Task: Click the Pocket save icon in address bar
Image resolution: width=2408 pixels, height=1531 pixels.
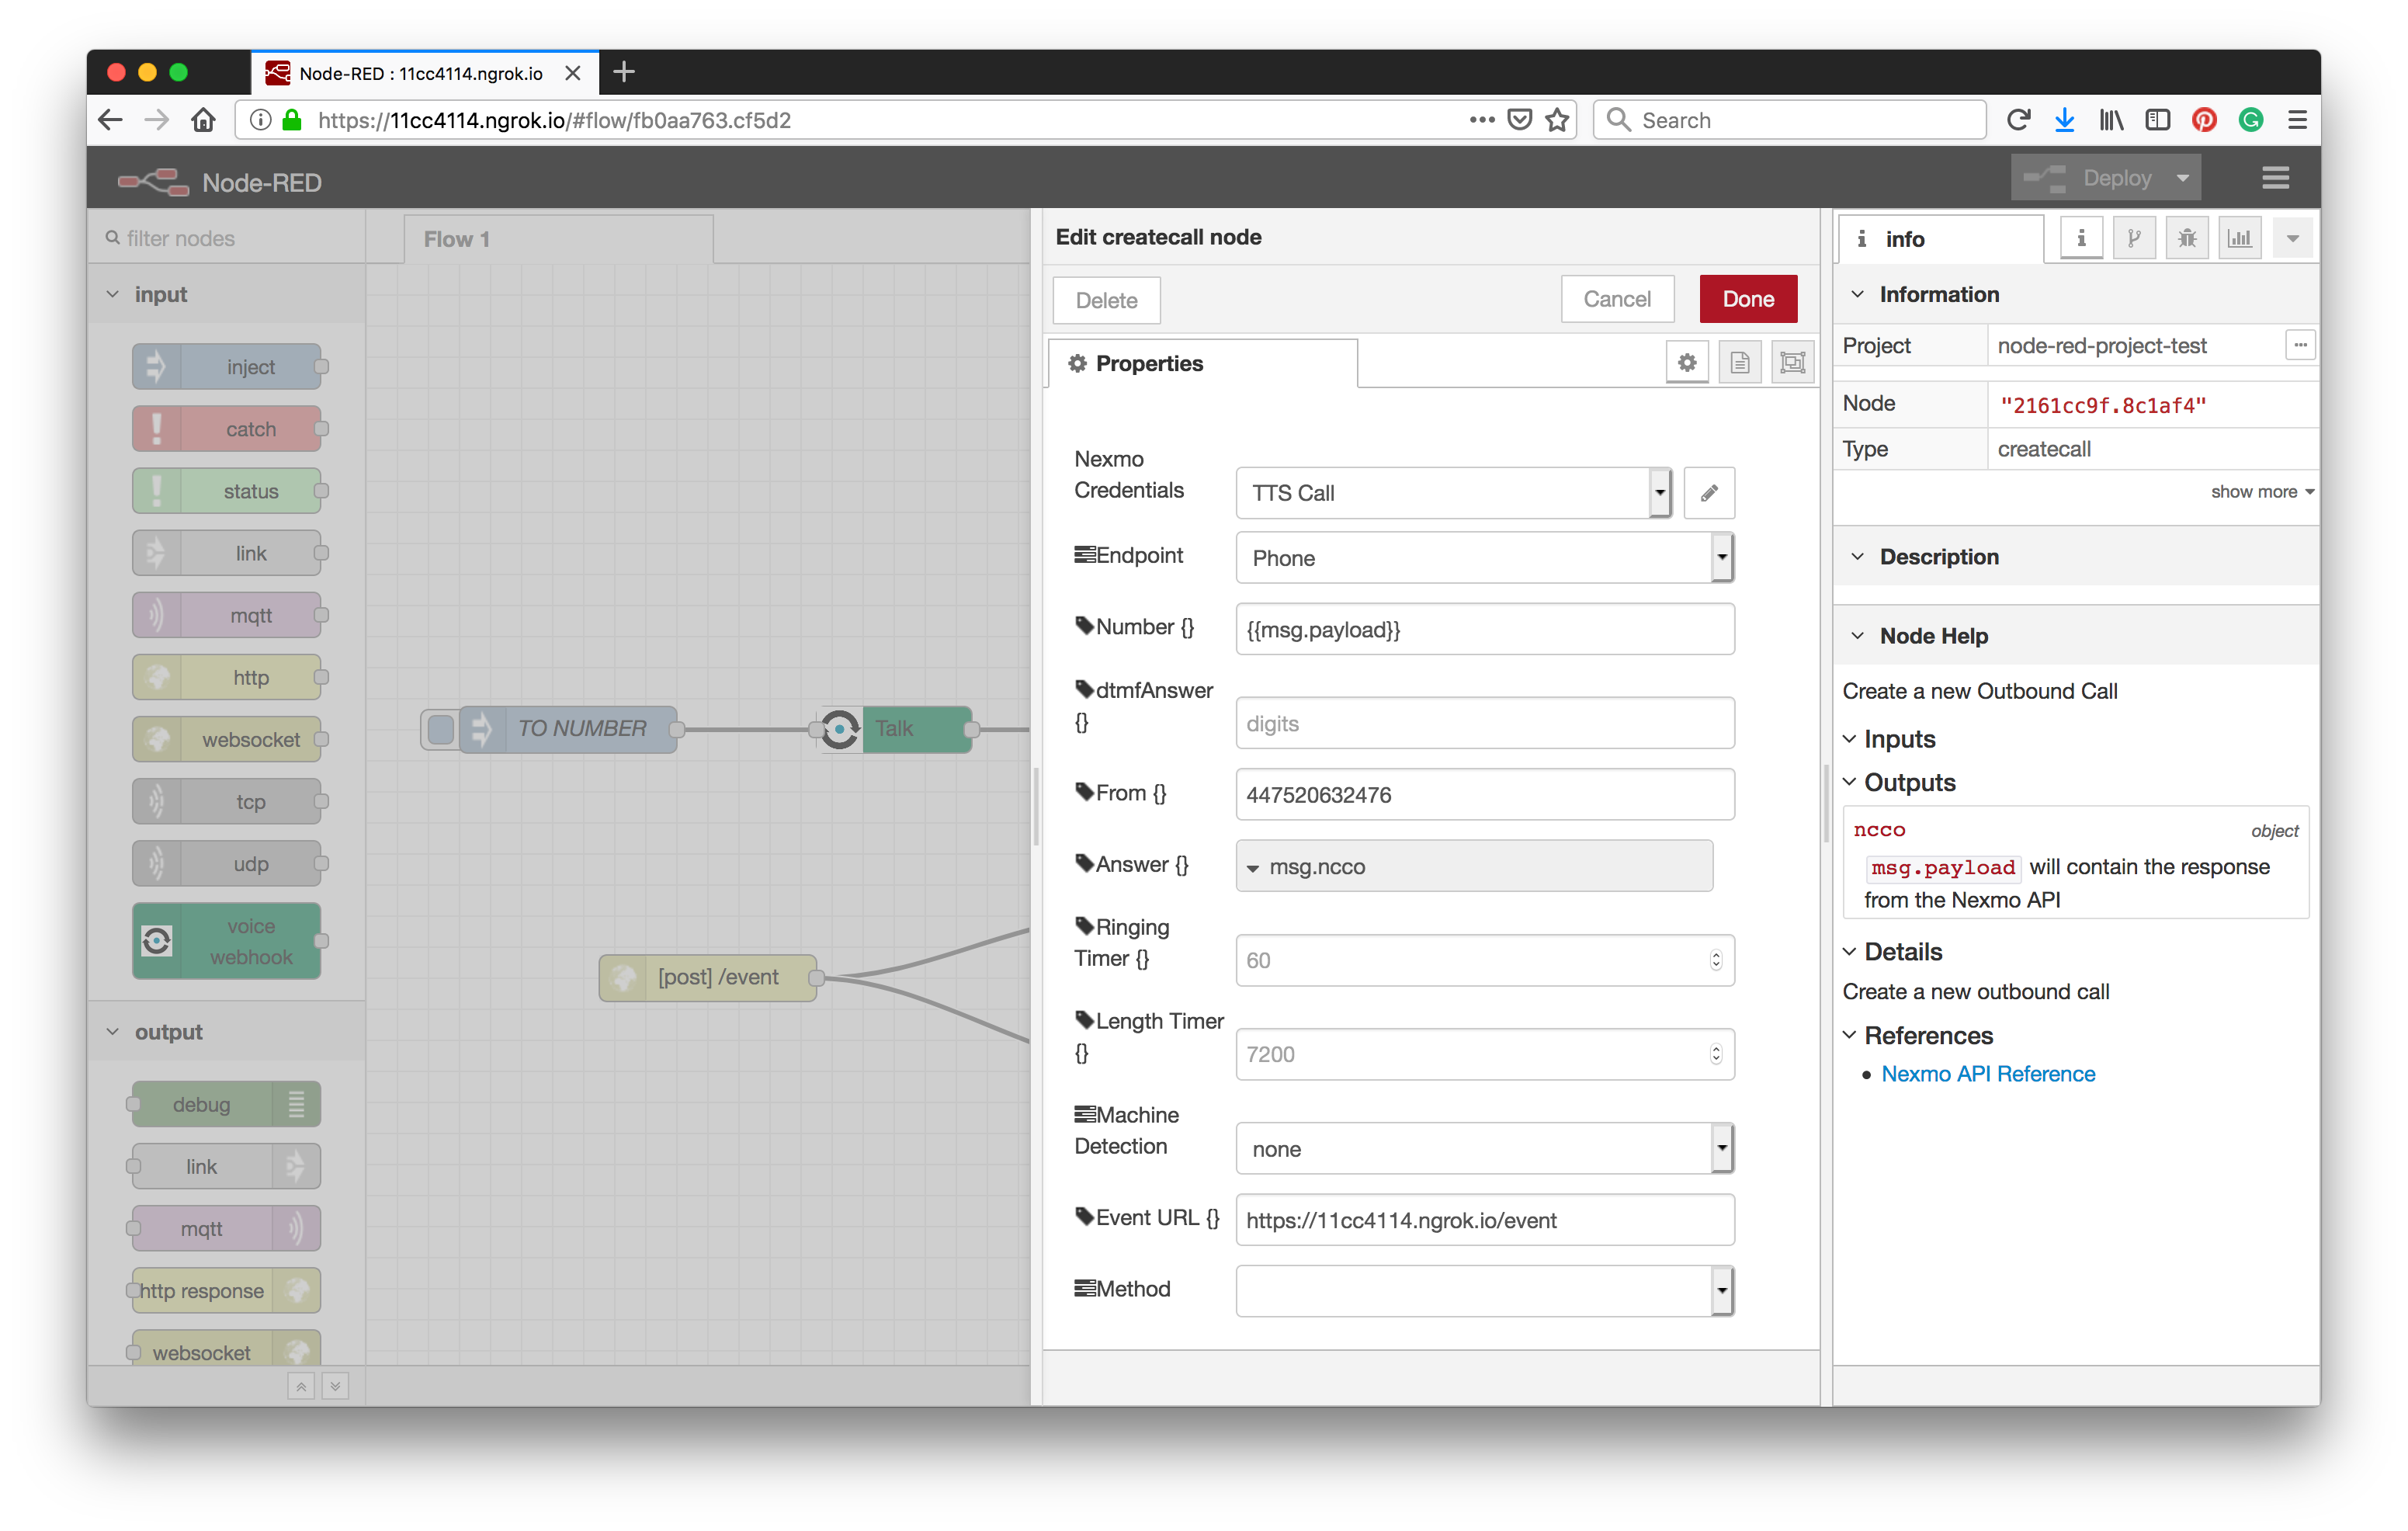Action: coord(1520,120)
